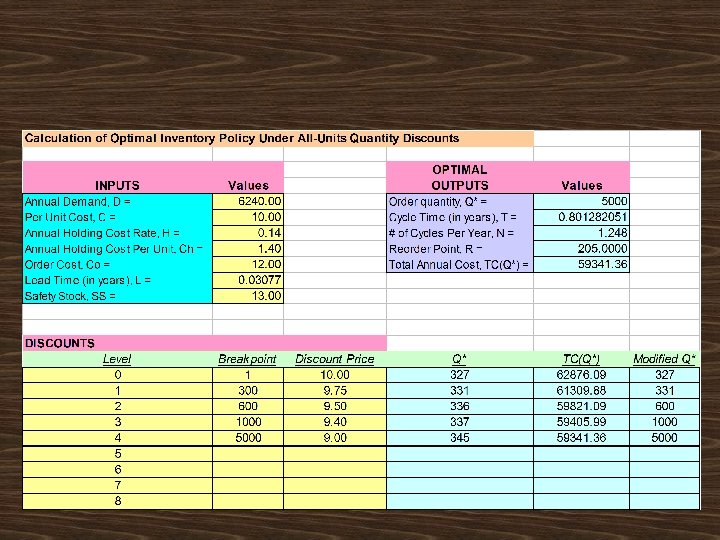Select level number 8 cell
The image size is (720, 540).
(118, 501)
